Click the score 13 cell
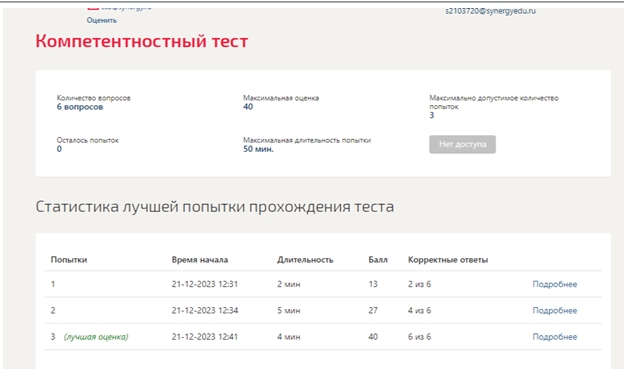Image resolution: width=624 pixels, height=388 pixels. [x=373, y=284]
